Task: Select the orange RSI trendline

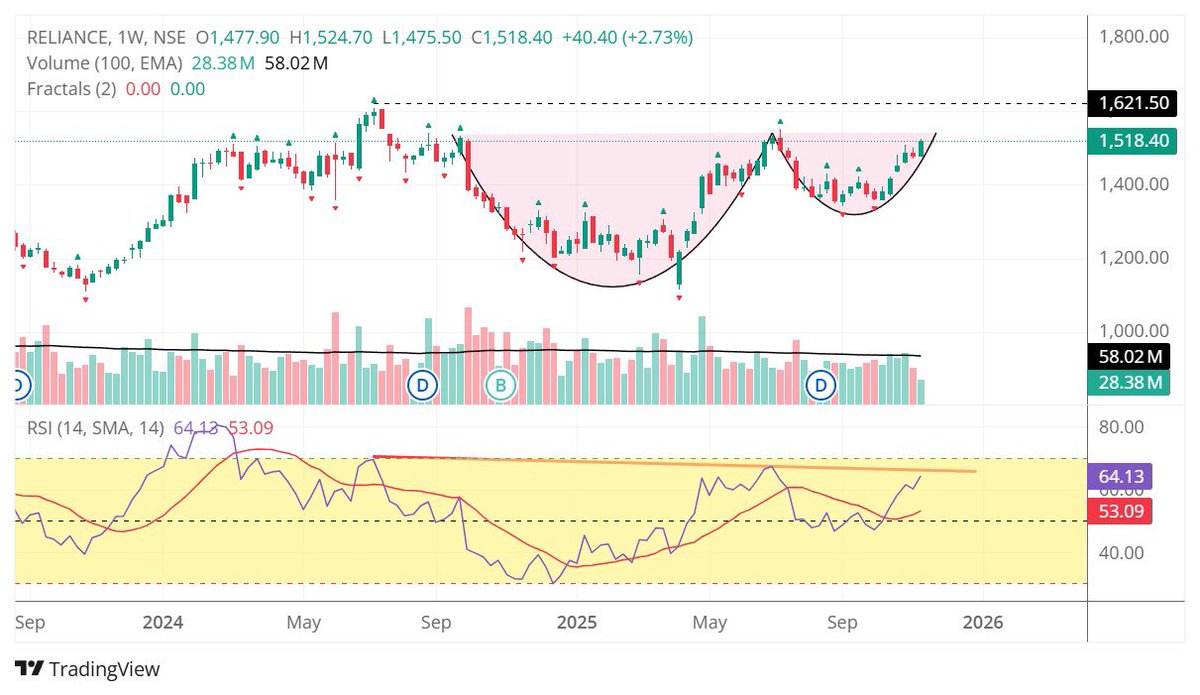Action: tap(673, 463)
